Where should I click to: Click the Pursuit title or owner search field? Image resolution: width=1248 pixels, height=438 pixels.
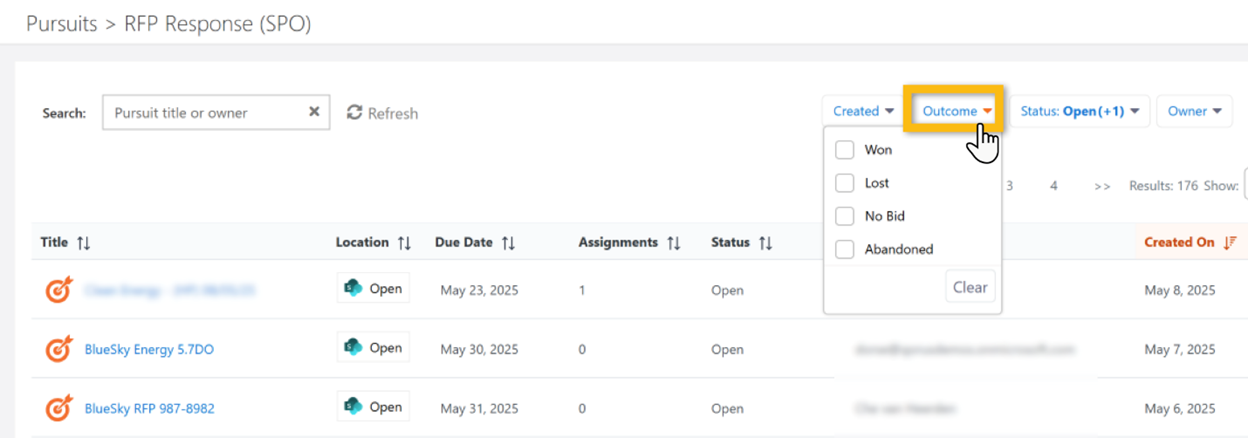205,113
